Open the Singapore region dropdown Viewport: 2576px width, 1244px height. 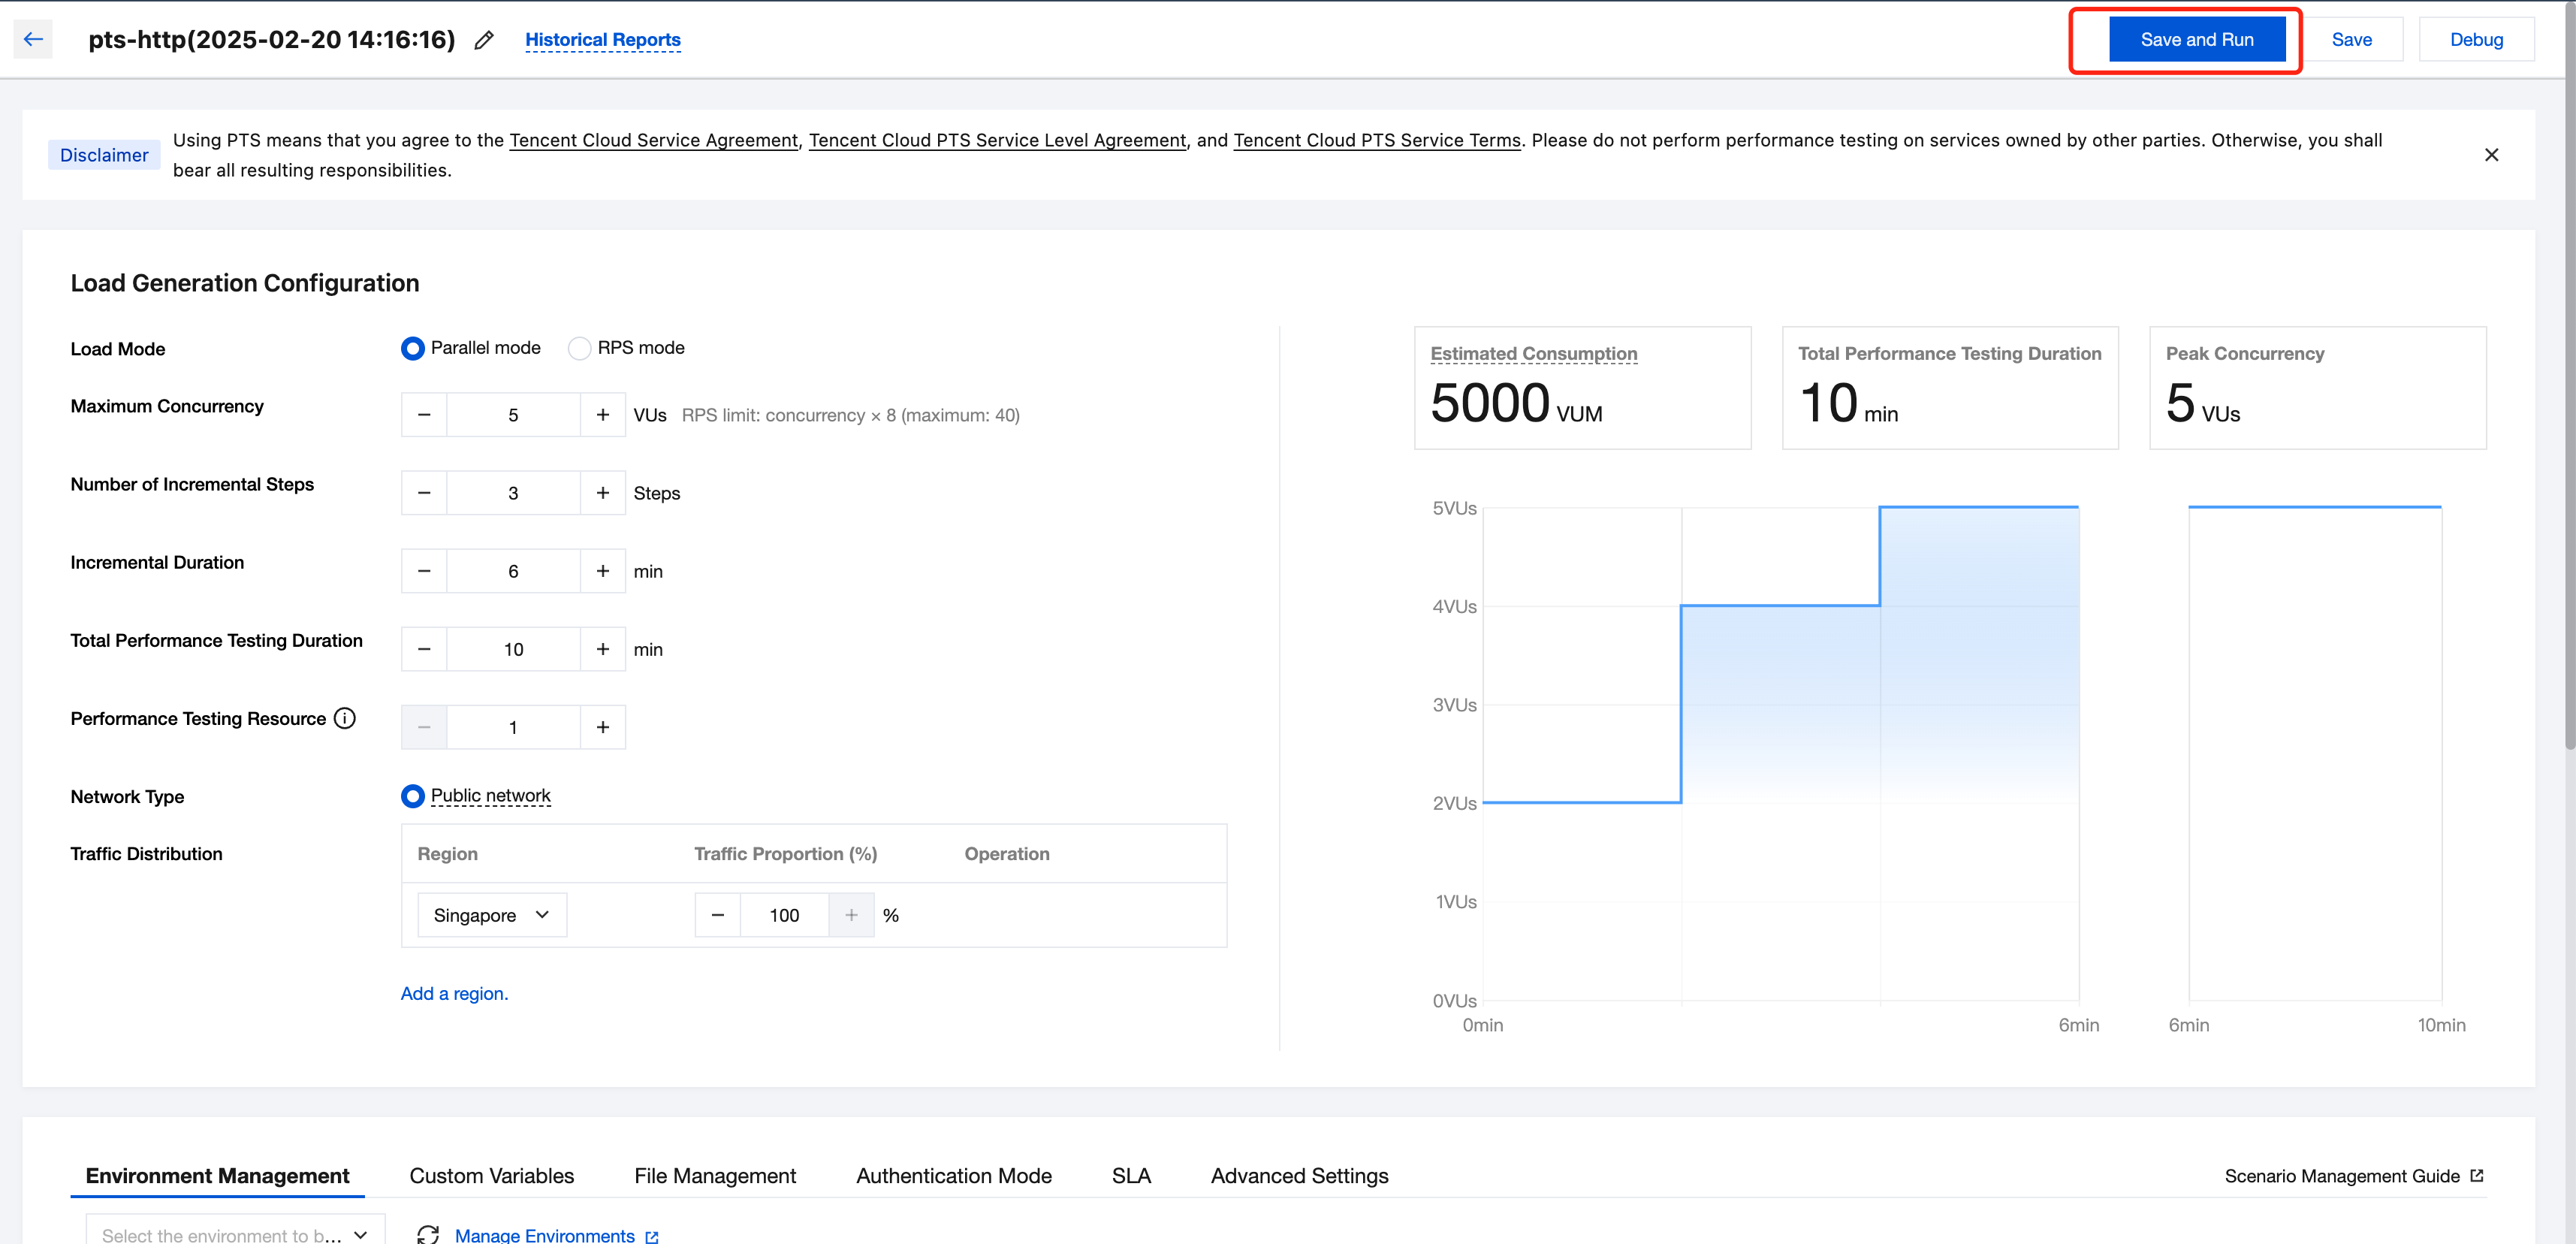pos(491,915)
